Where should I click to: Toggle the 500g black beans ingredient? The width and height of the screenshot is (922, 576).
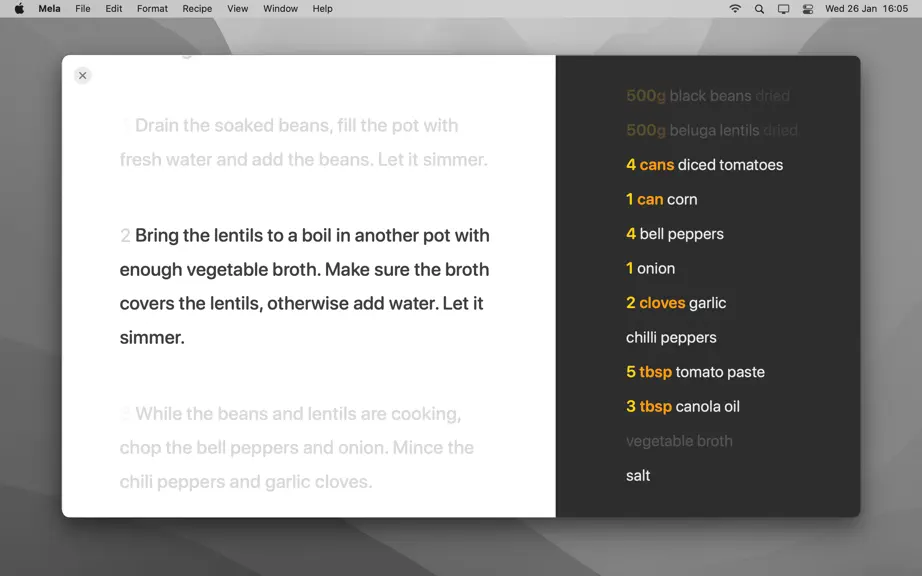(x=708, y=96)
